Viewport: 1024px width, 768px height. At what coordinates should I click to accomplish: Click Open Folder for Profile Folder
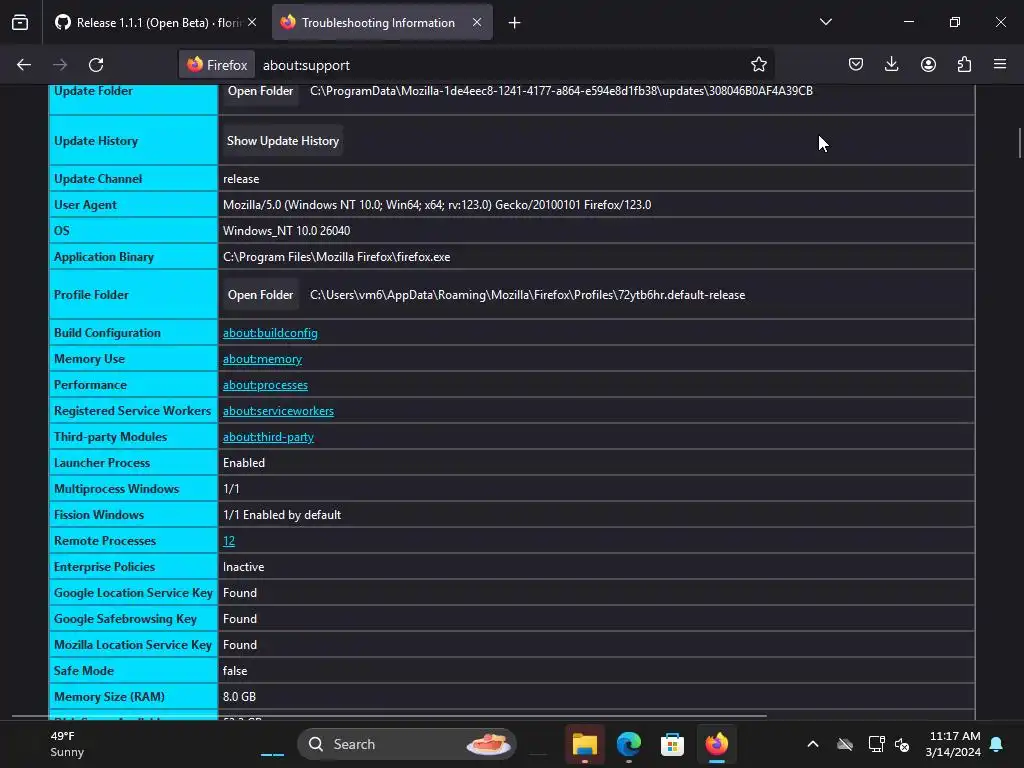pyautogui.click(x=260, y=295)
